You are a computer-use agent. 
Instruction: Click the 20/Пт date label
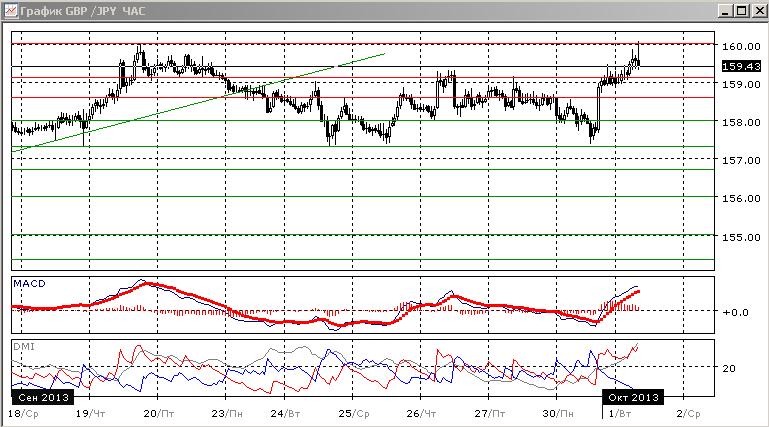(x=158, y=414)
